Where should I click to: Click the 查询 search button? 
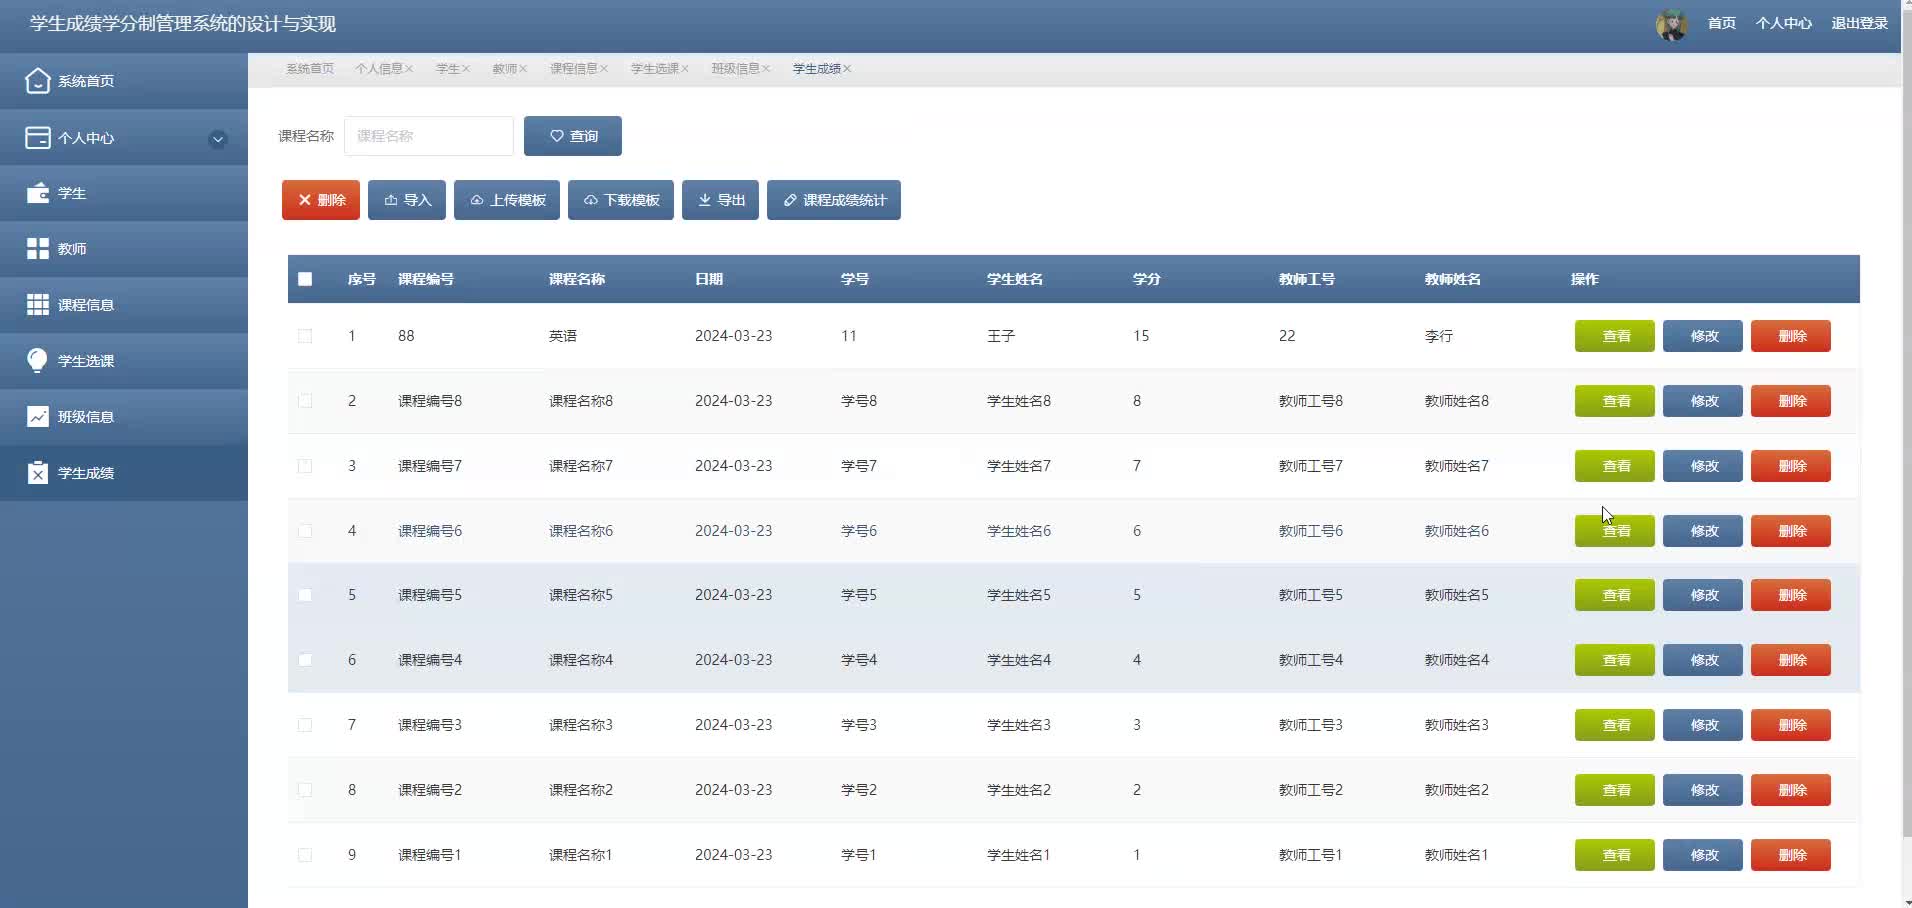click(x=573, y=136)
